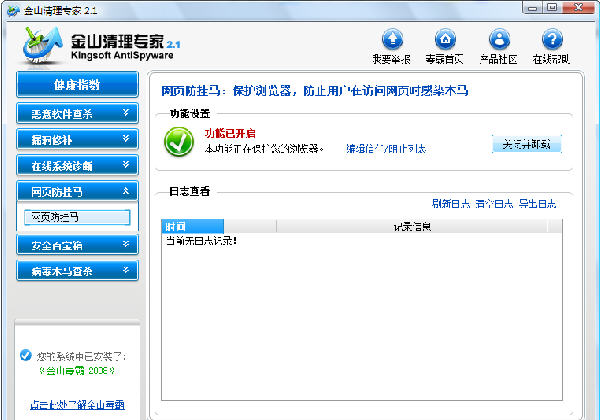
Task: Open link to learn about 金山毒霸
Action: point(77,405)
